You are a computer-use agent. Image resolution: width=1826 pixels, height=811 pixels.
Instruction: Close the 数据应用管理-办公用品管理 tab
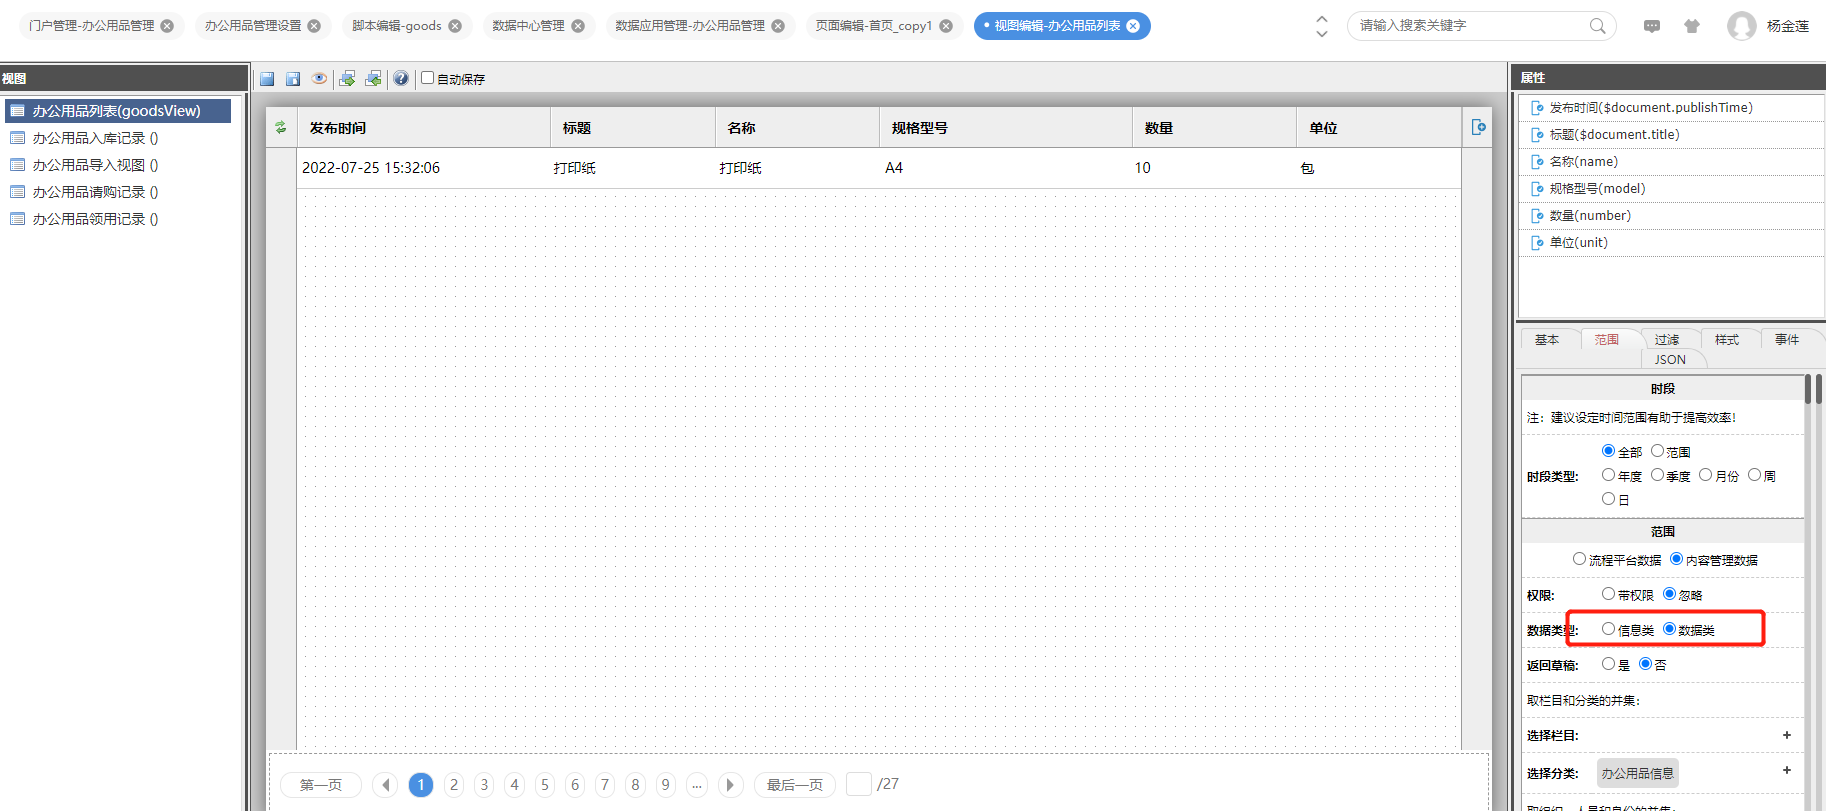click(x=778, y=26)
